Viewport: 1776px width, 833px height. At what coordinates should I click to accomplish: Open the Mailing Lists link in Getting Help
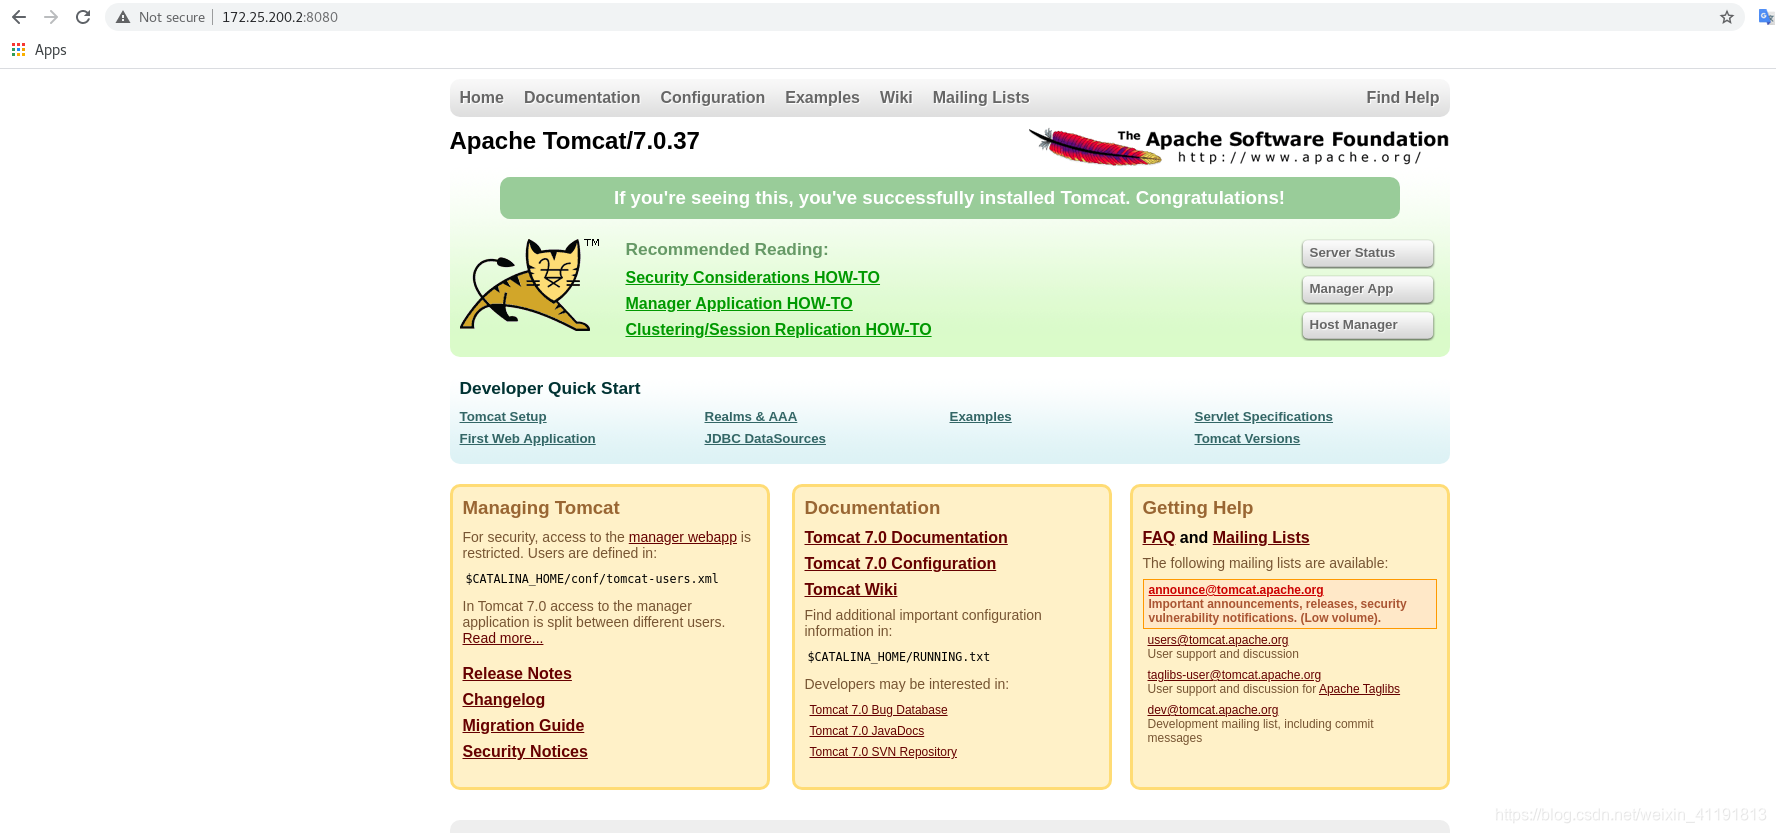click(1261, 537)
